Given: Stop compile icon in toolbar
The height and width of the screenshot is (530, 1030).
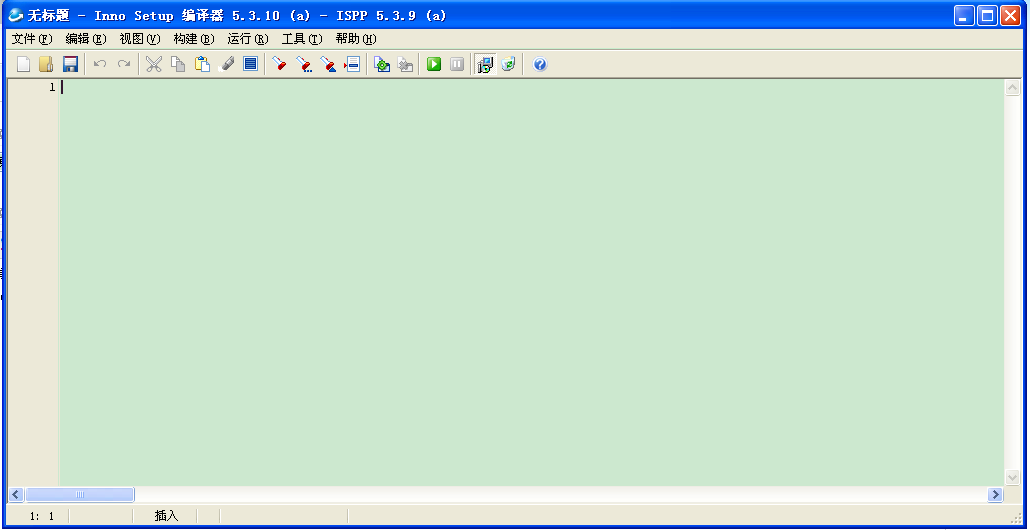Looking at the screenshot, I should 405,64.
